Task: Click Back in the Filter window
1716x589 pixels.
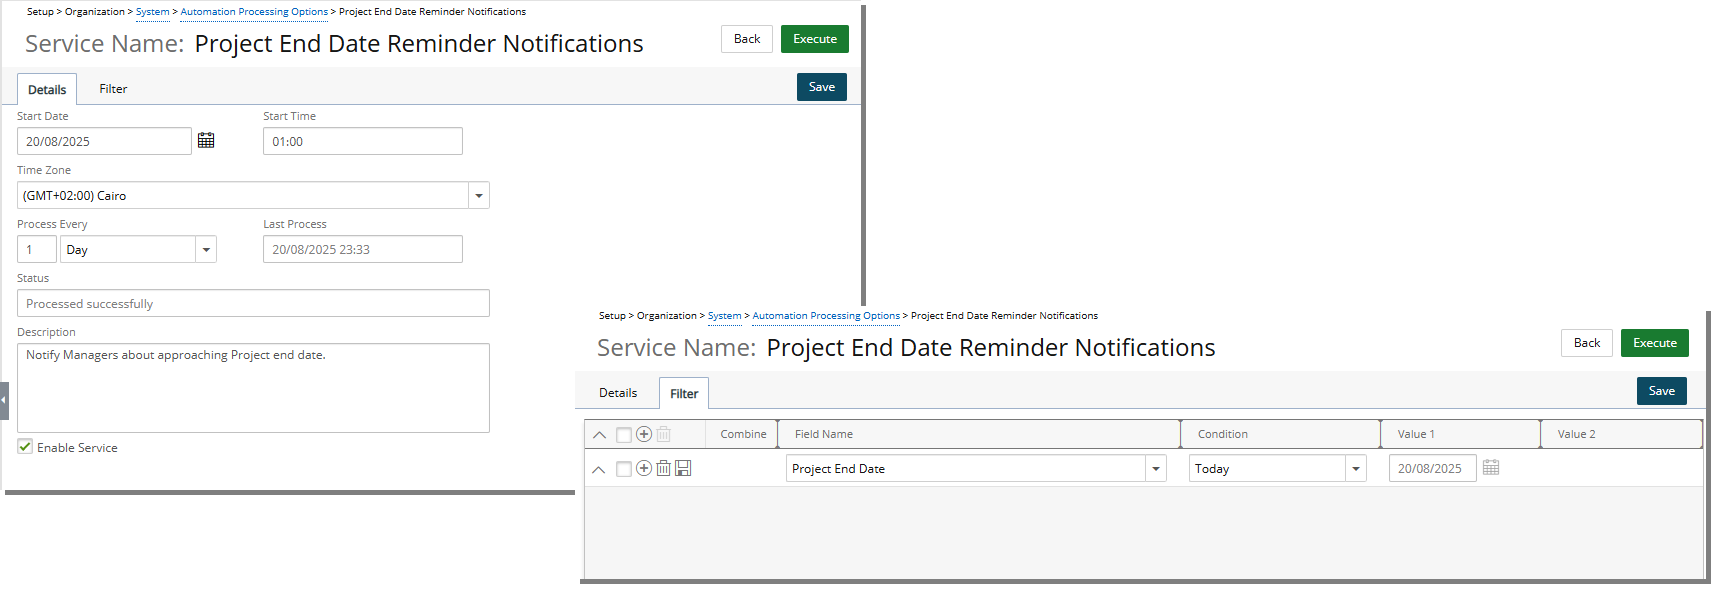Action: (1587, 343)
